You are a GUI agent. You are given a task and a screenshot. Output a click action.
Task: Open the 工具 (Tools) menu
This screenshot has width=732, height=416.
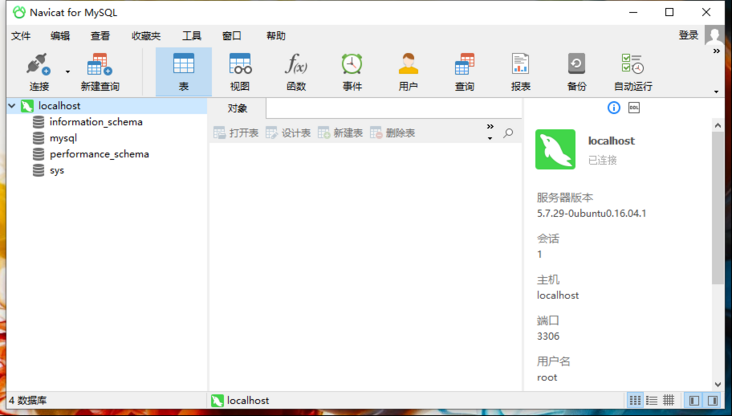192,36
